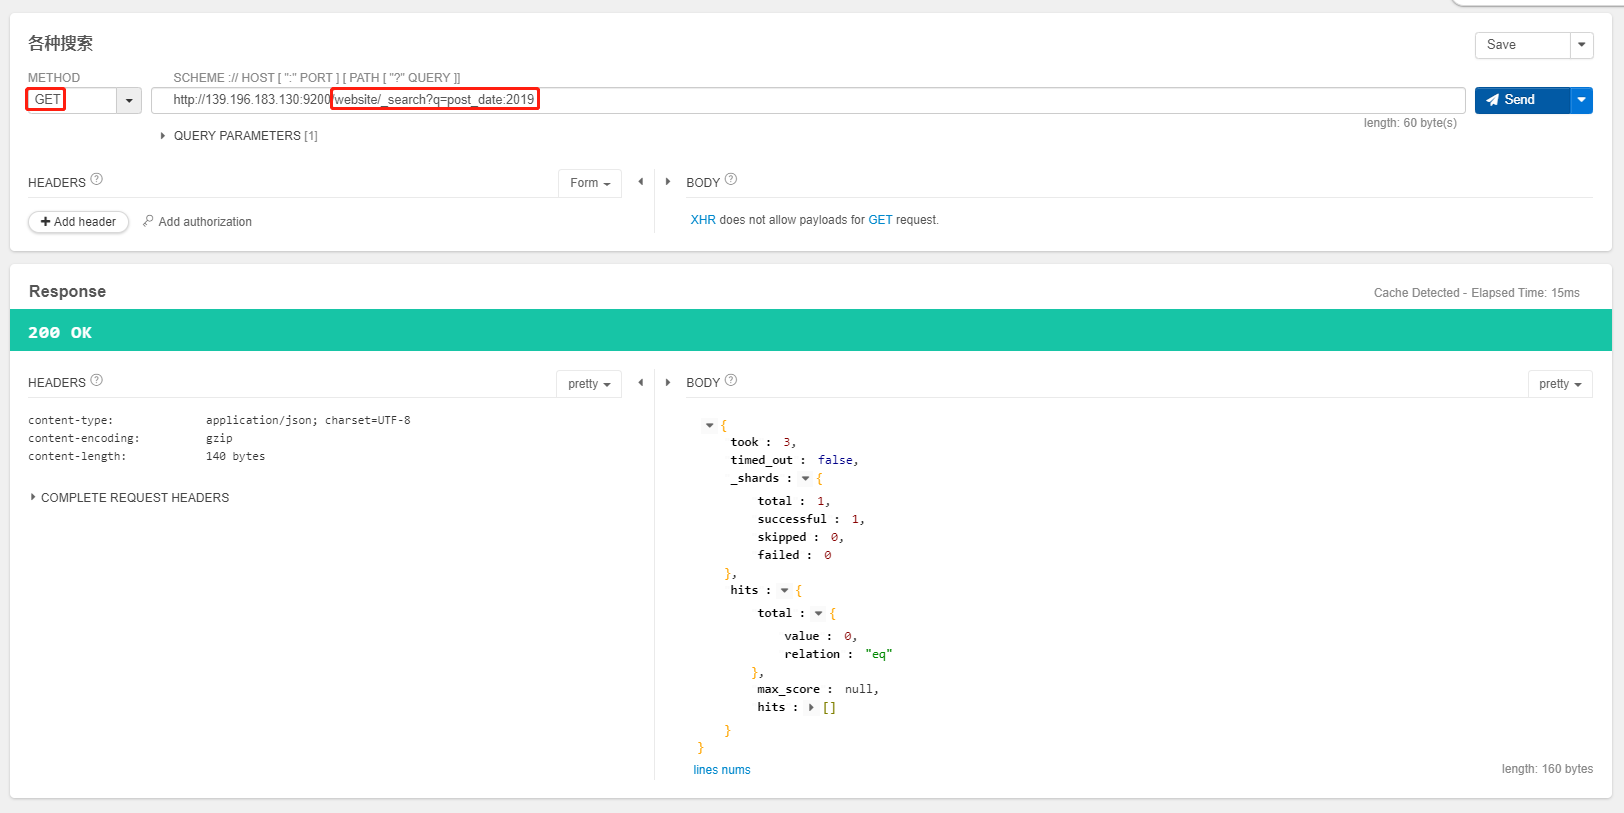1624x813 pixels.
Task: Toggle lines nums link
Action: pos(722,770)
